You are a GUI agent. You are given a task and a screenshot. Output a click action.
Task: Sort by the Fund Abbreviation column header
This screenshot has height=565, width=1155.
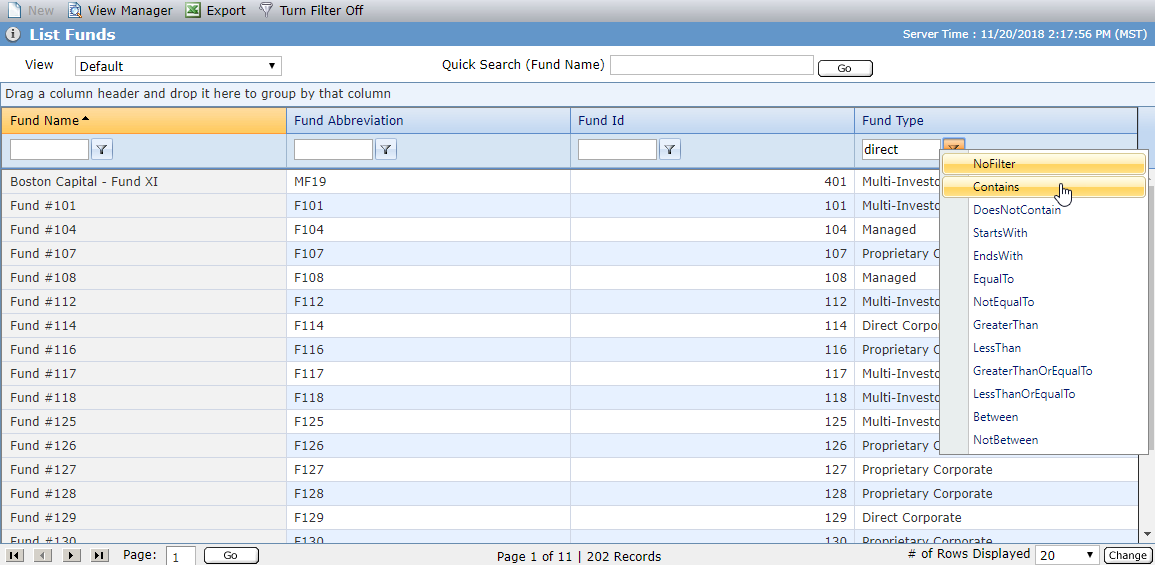[428, 121]
